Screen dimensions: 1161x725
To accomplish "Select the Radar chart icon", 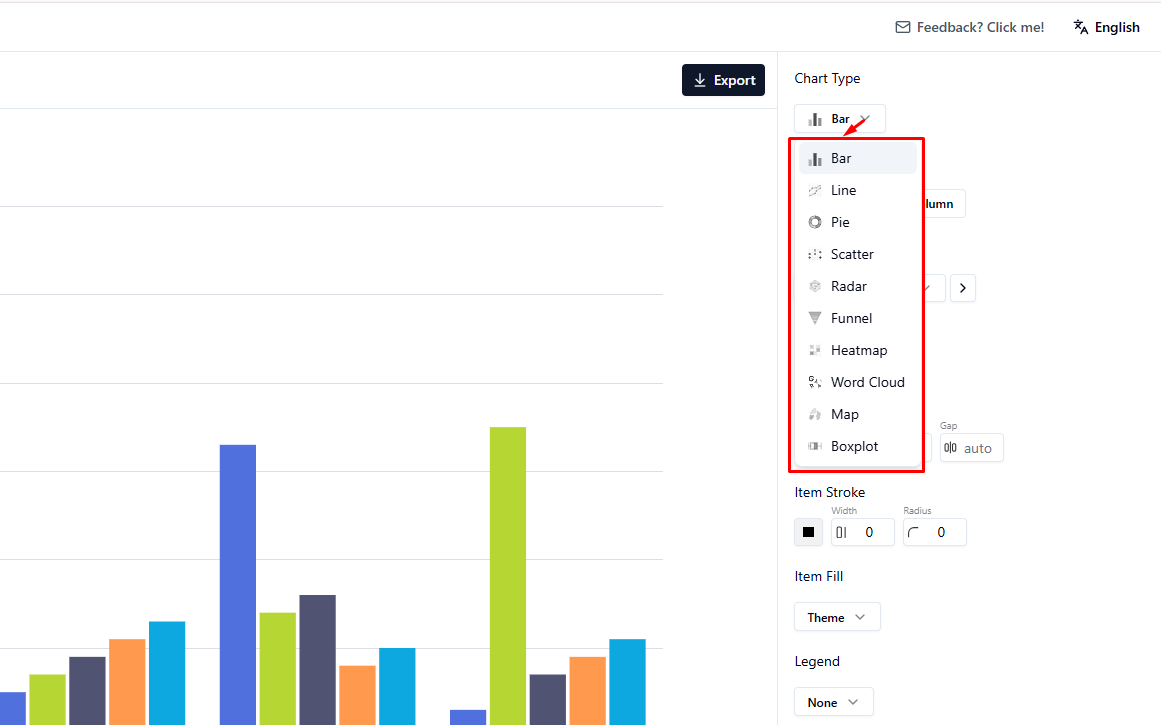I will coord(815,285).
